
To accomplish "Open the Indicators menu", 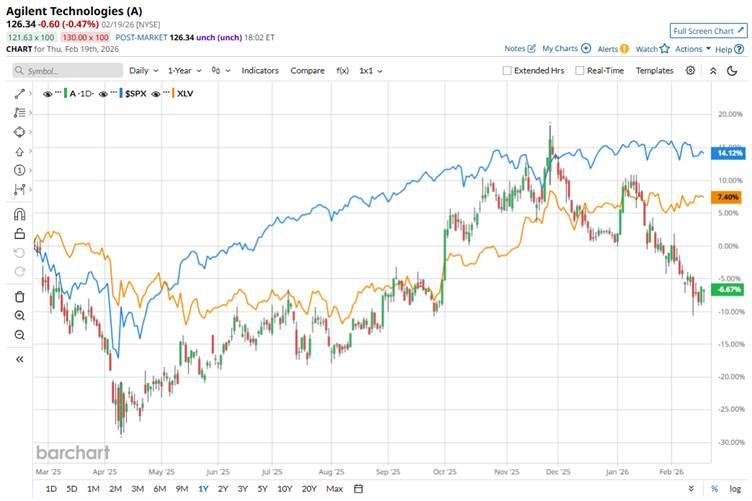I will (260, 71).
